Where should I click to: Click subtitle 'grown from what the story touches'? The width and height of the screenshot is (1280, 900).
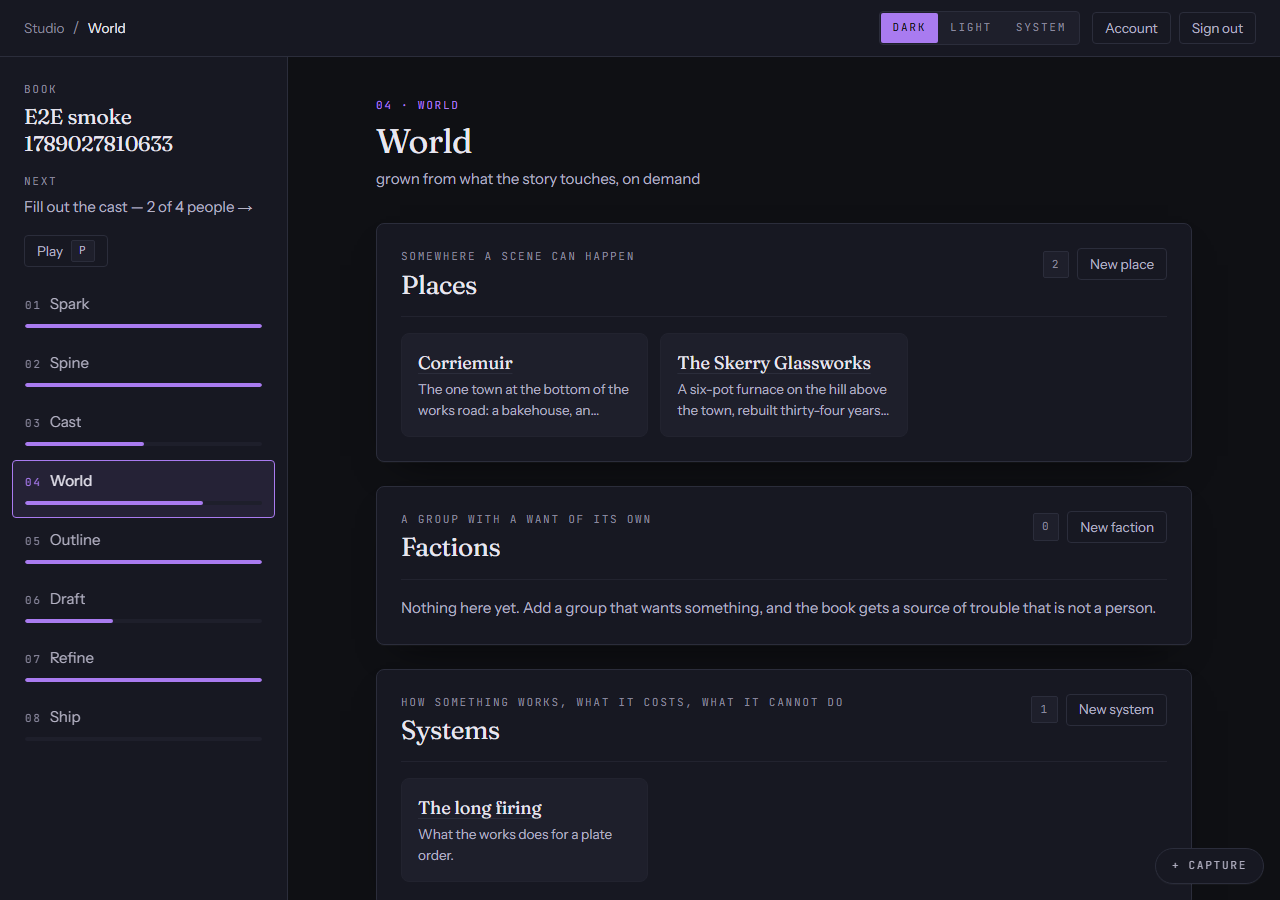538,179
